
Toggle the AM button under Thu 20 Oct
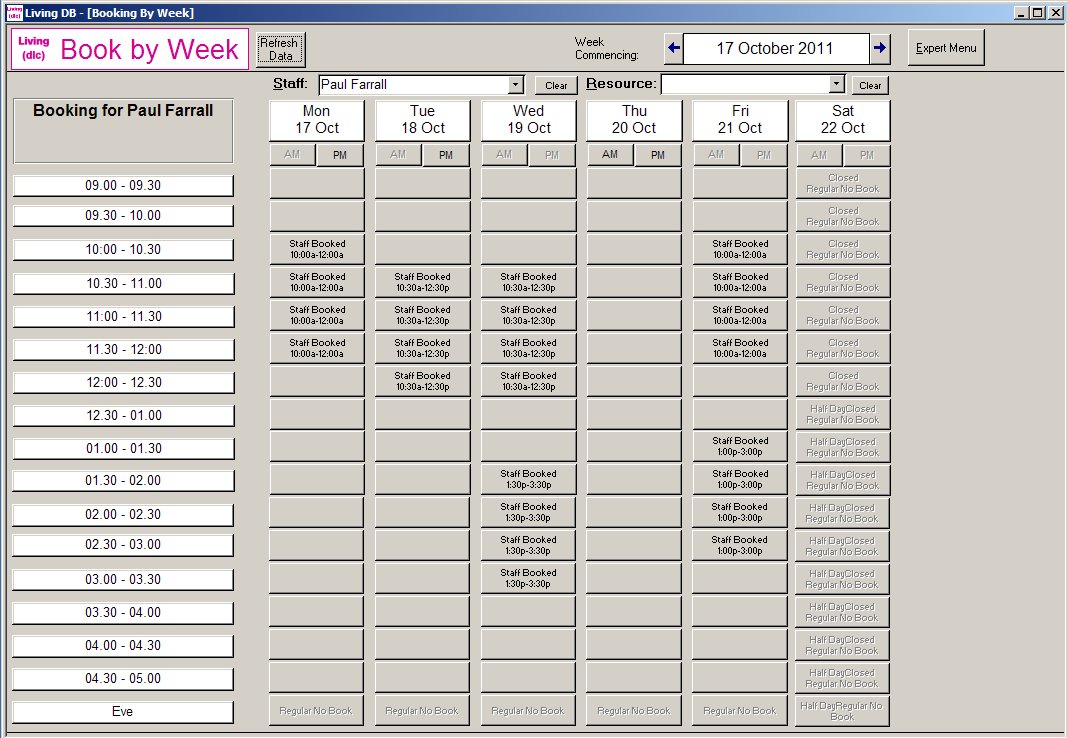(x=610, y=155)
